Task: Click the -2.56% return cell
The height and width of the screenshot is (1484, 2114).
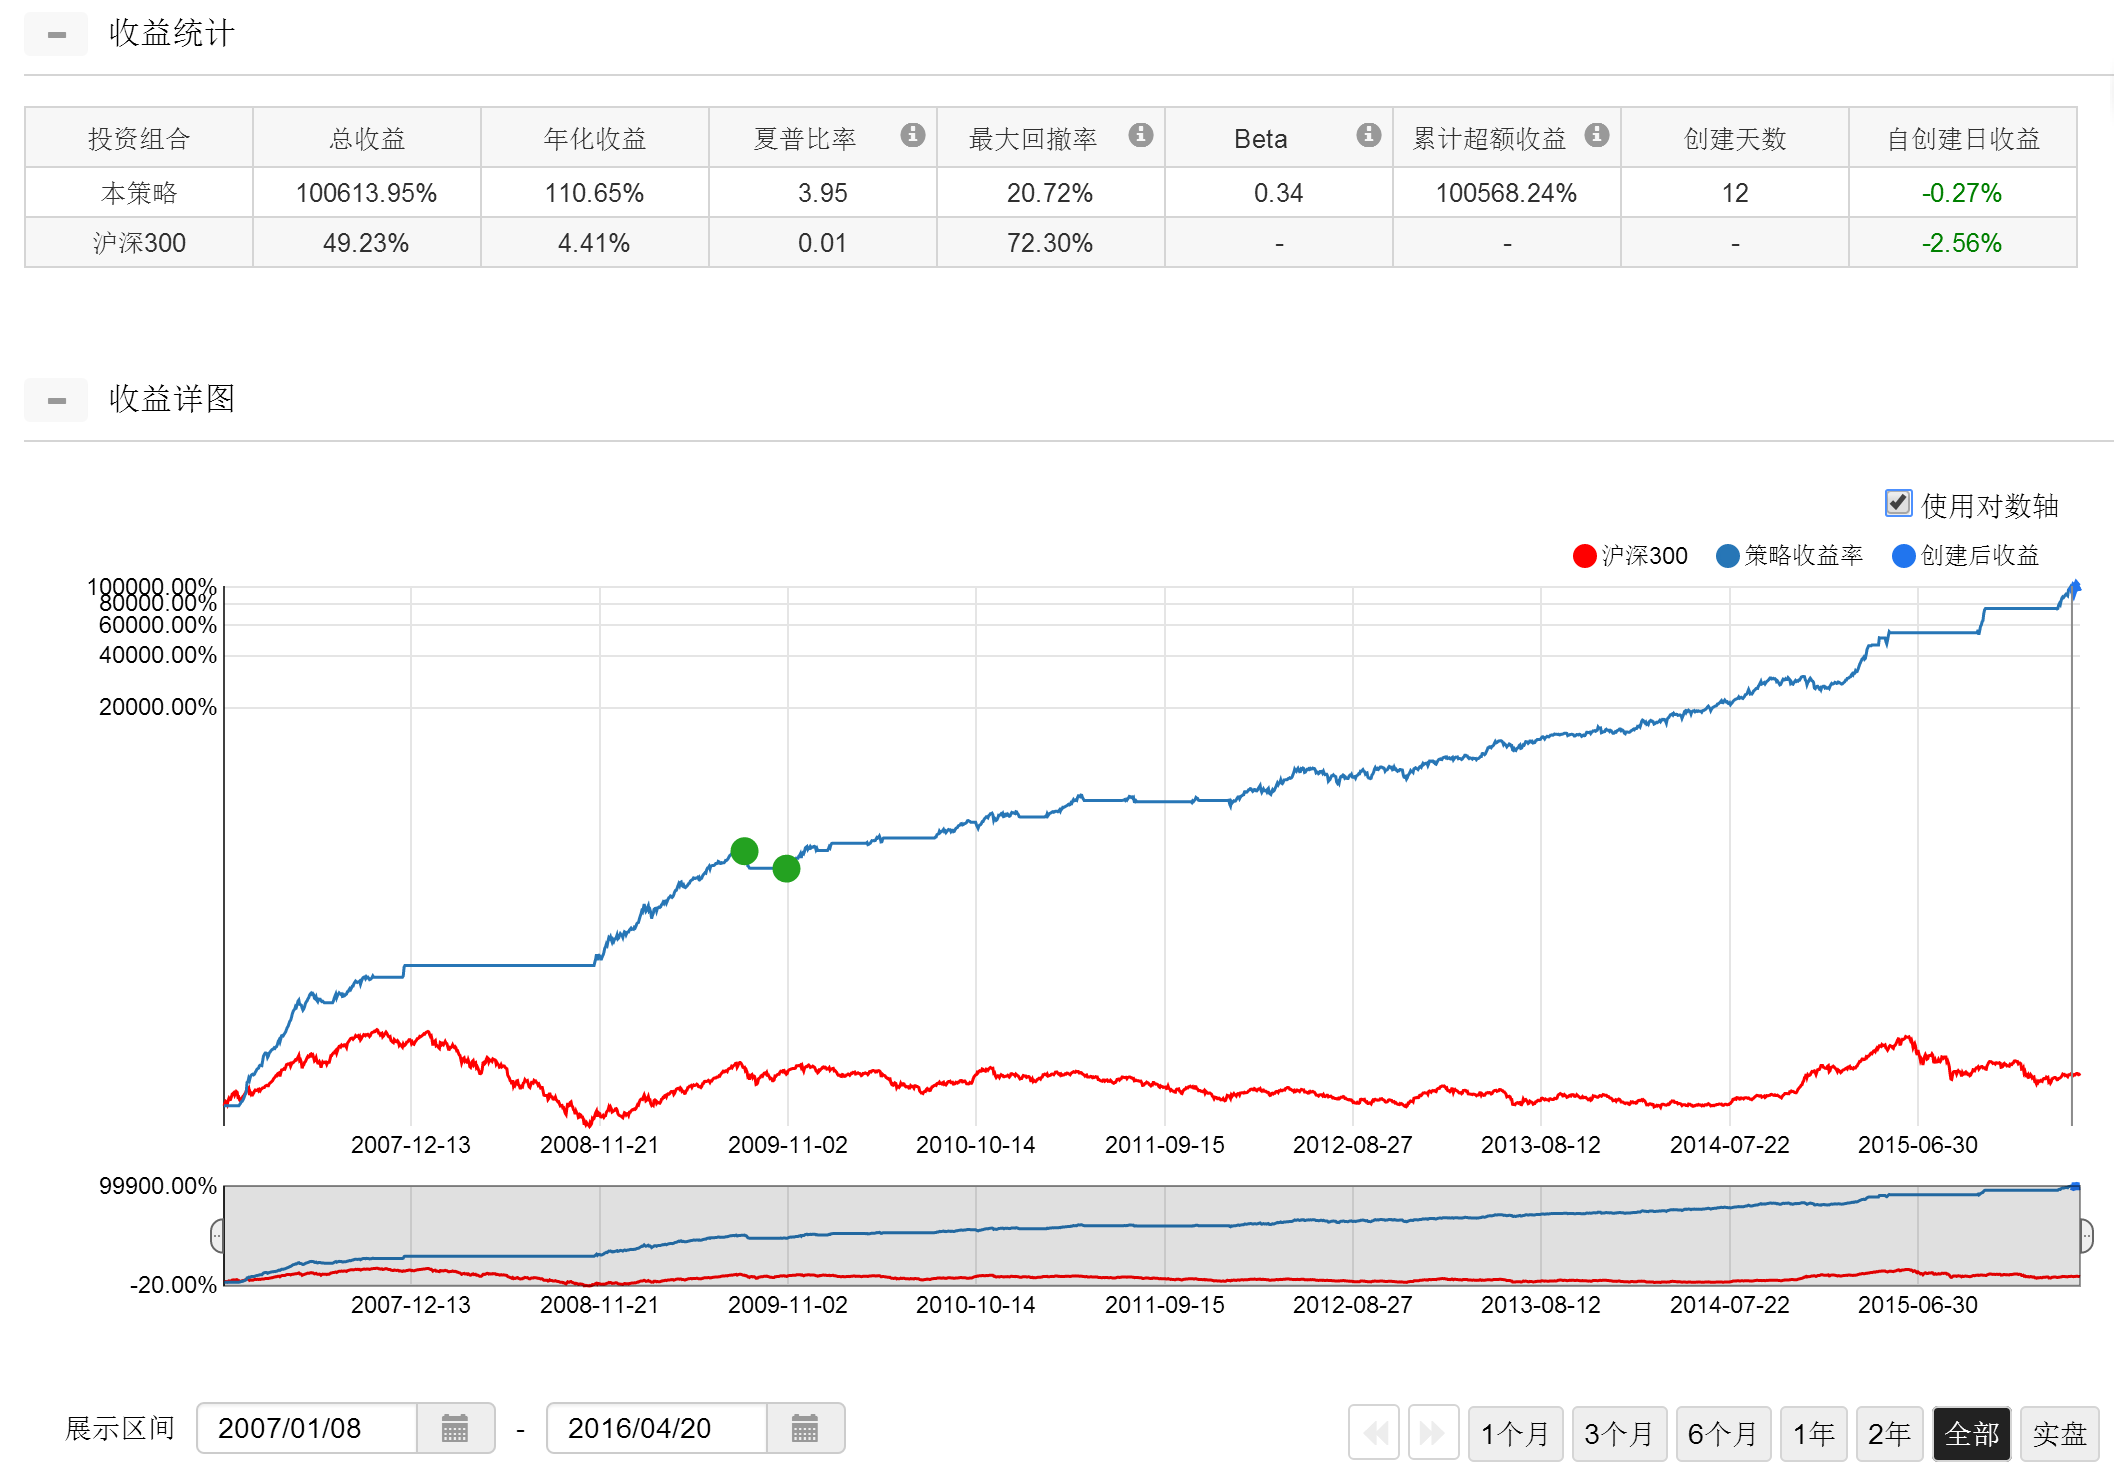Action: pos(1963,243)
